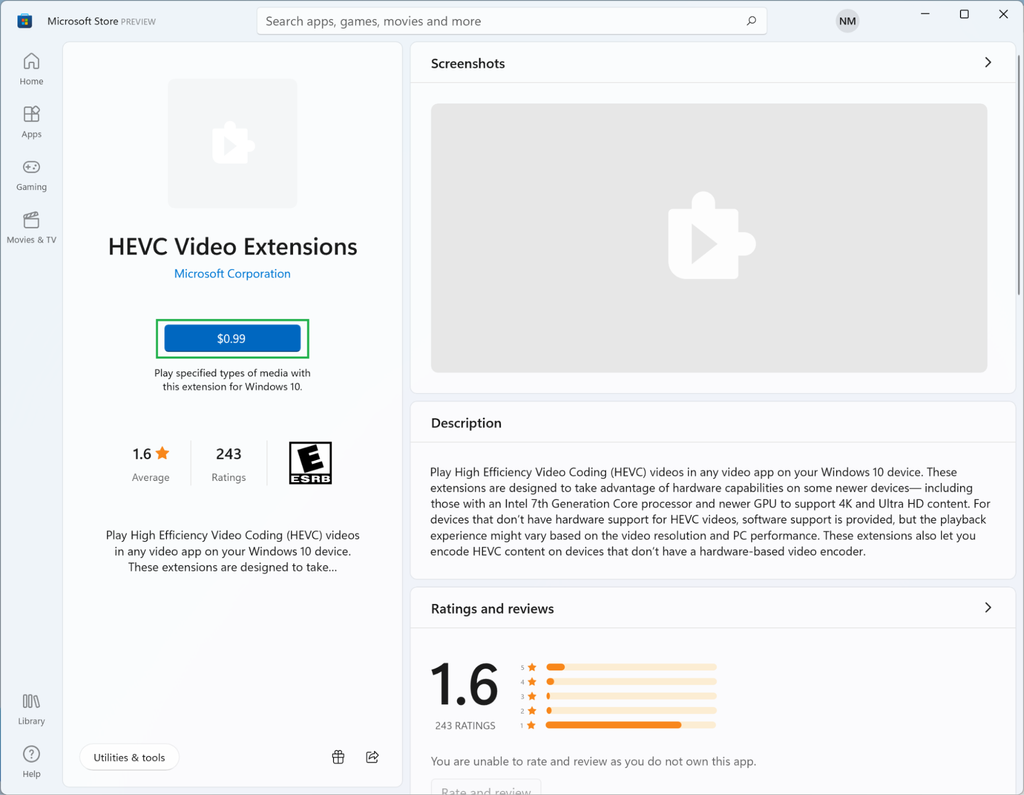This screenshot has width=1024, height=795.
Task: Click the Microsoft Store logo
Action: [x=22, y=20]
